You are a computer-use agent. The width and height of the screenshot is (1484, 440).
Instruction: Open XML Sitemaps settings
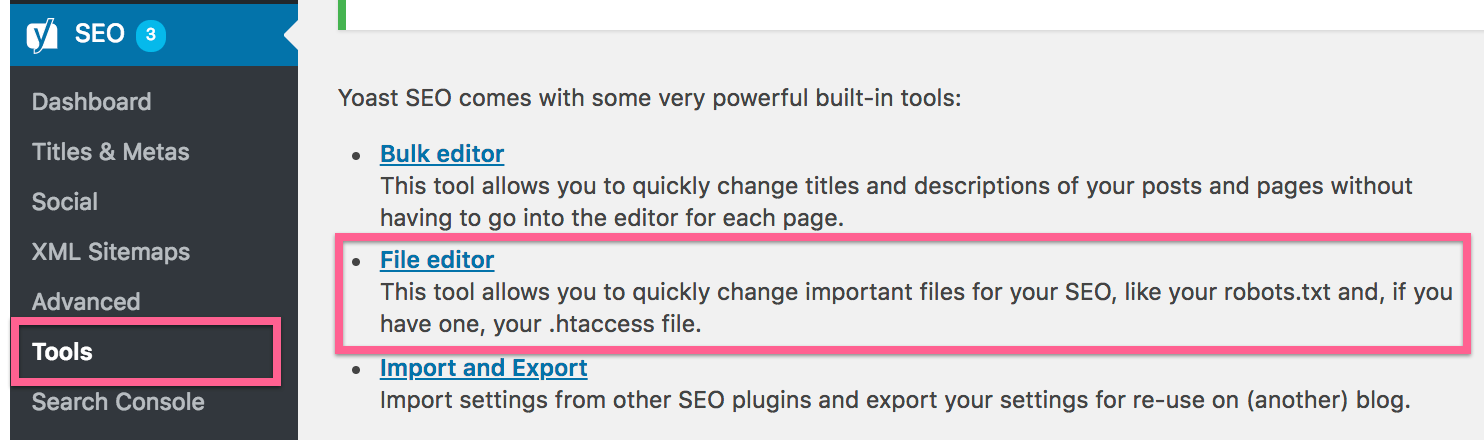click(x=110, y=252)
